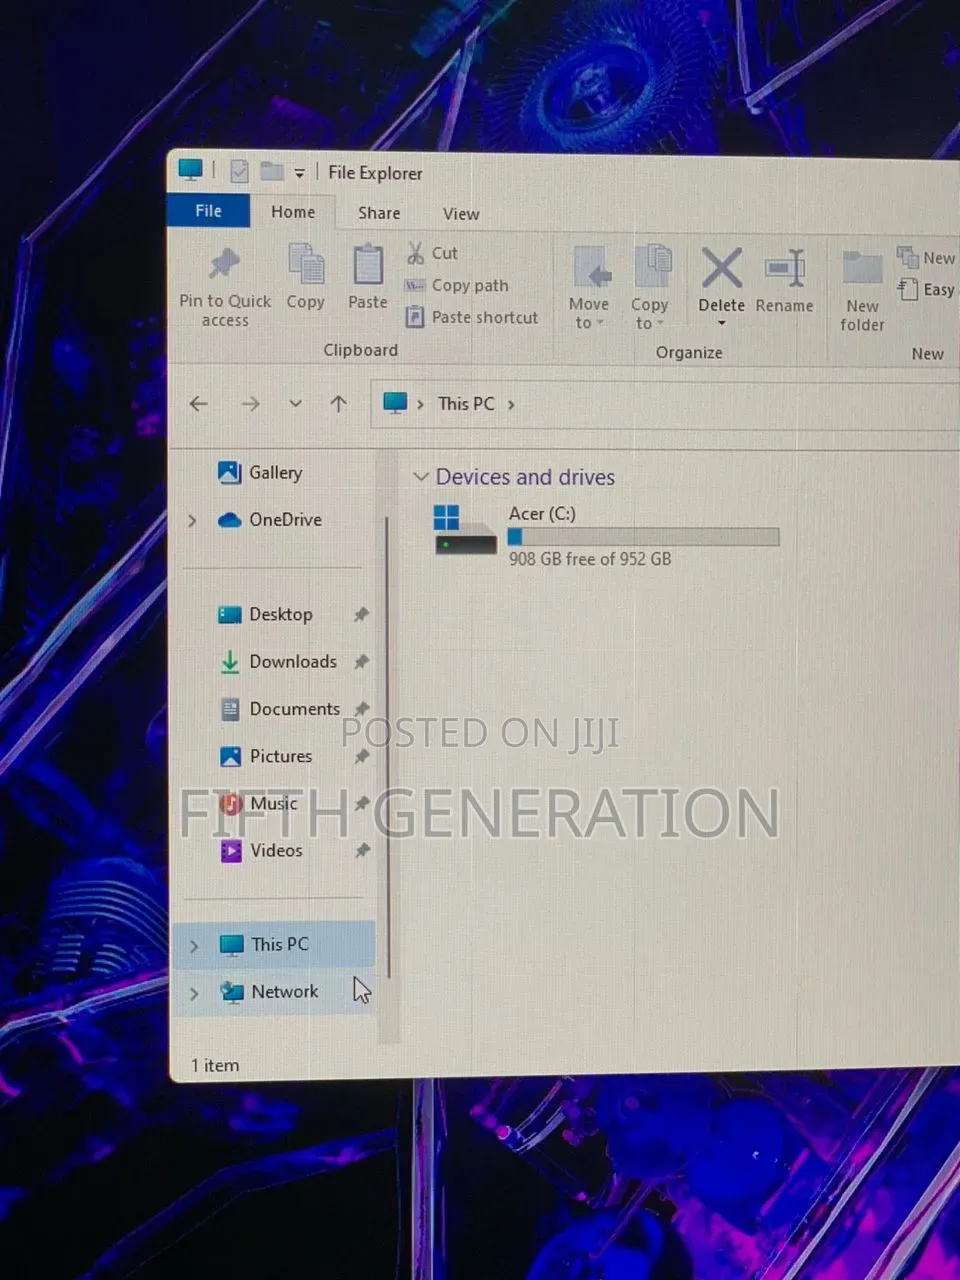Expand the OneDrive tree node
Screen dimensions: 960x1280
(193, 520)
